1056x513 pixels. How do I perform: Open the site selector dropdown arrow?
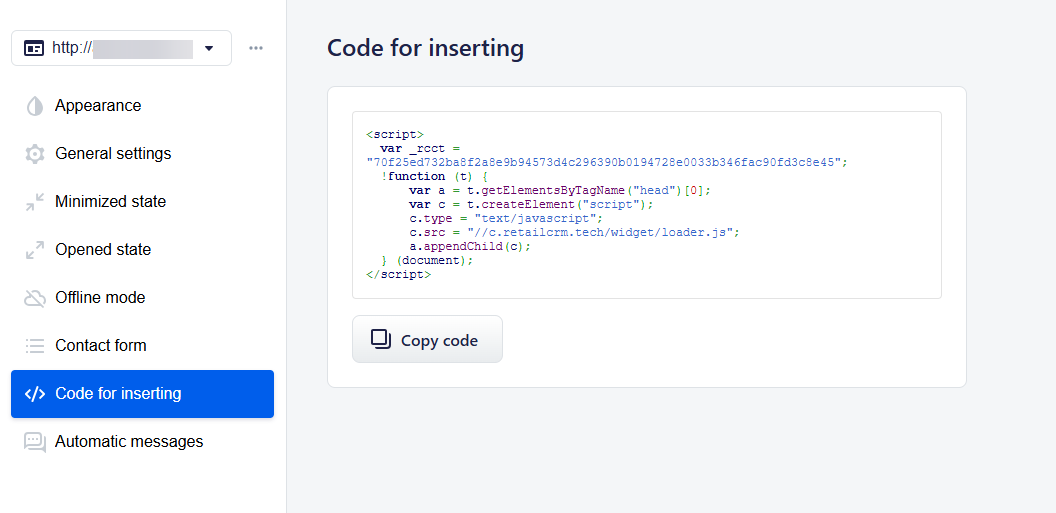click(209, 48)
